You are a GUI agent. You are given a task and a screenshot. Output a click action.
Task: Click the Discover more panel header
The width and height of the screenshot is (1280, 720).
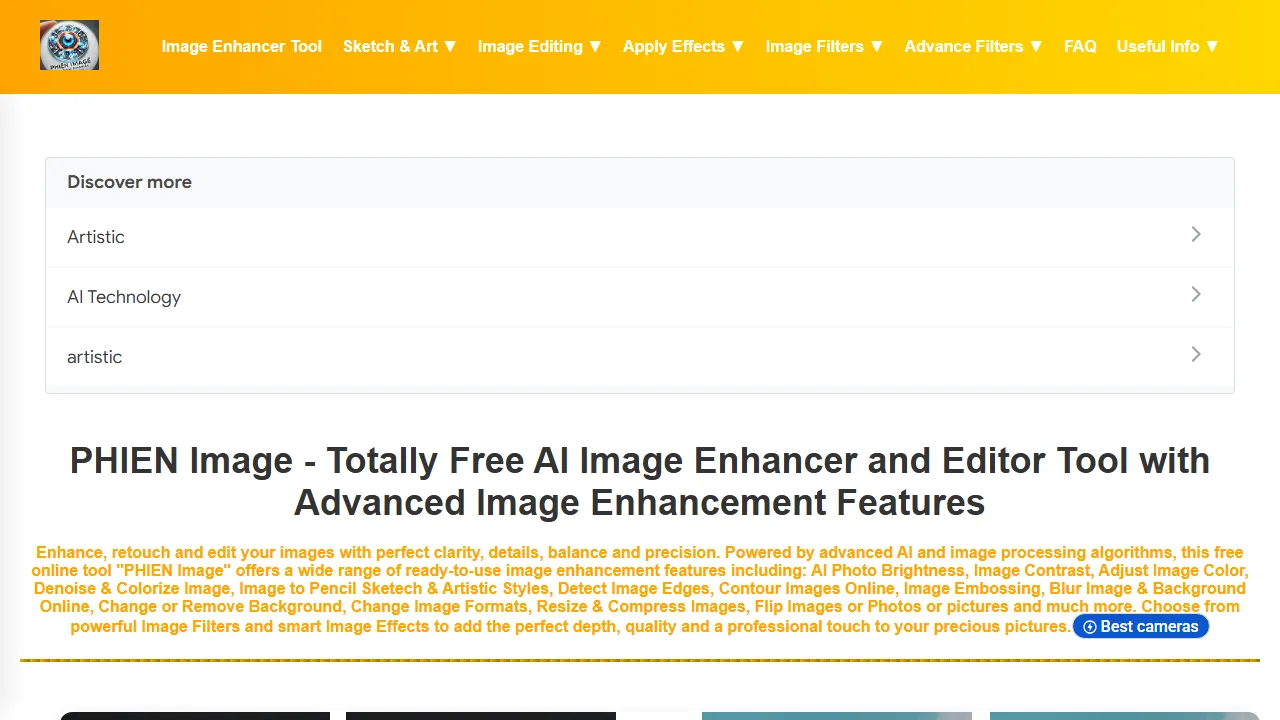[129, 182]
